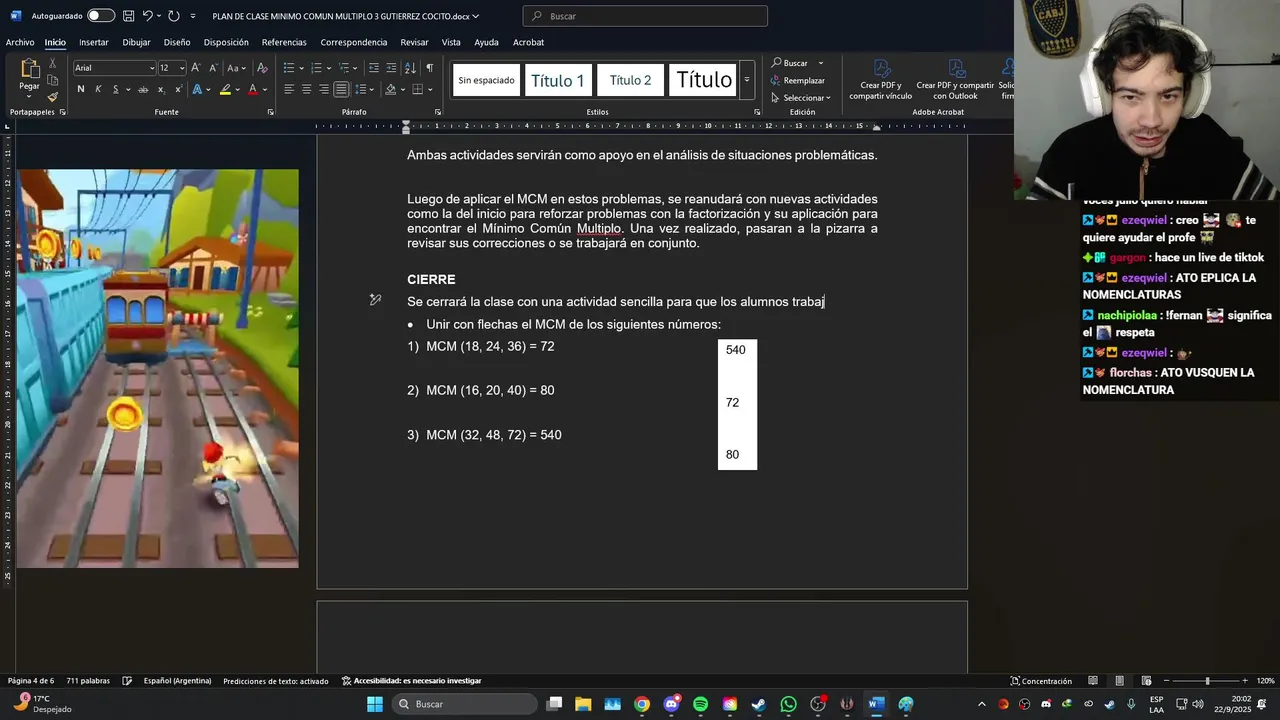Click the Español (Argentina) language indicator
The image size is (1280, 720).
[177, 681]
